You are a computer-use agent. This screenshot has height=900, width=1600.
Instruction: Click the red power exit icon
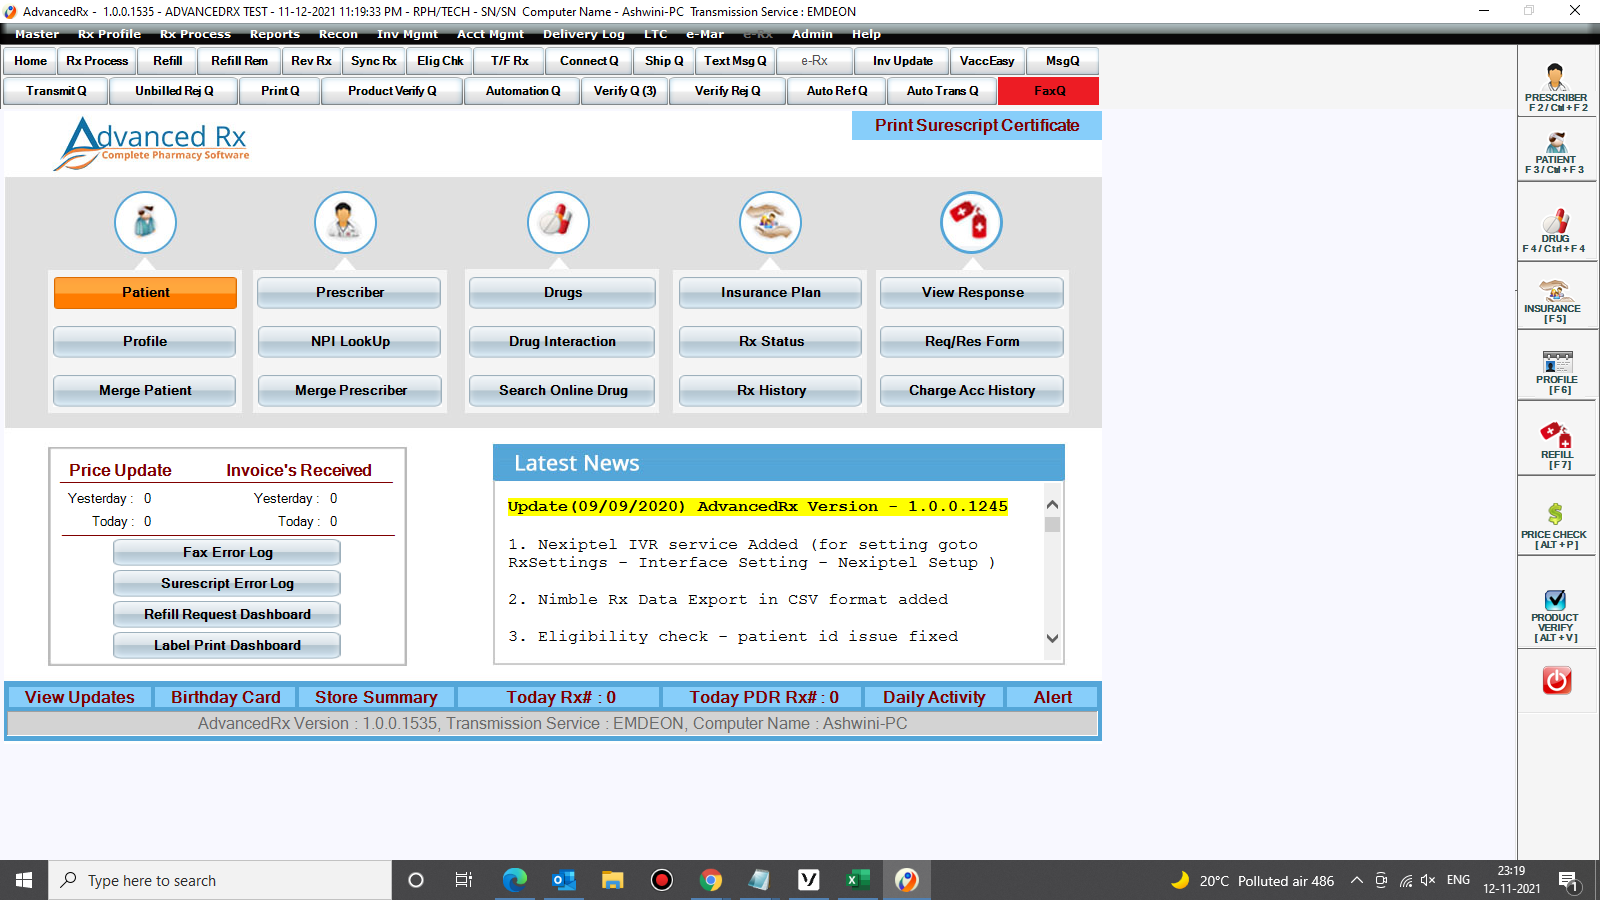tap(1555, 681)
